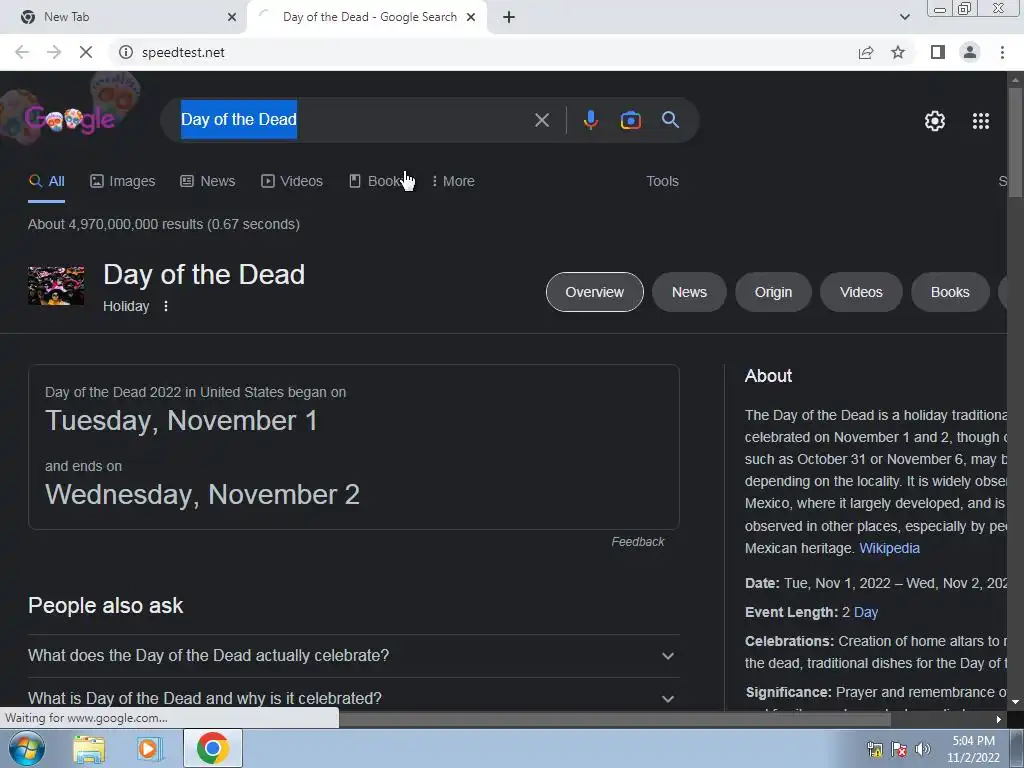Select the Origin chip
Viewport: 1024px width, 768px height.
[x=773, y=292]
